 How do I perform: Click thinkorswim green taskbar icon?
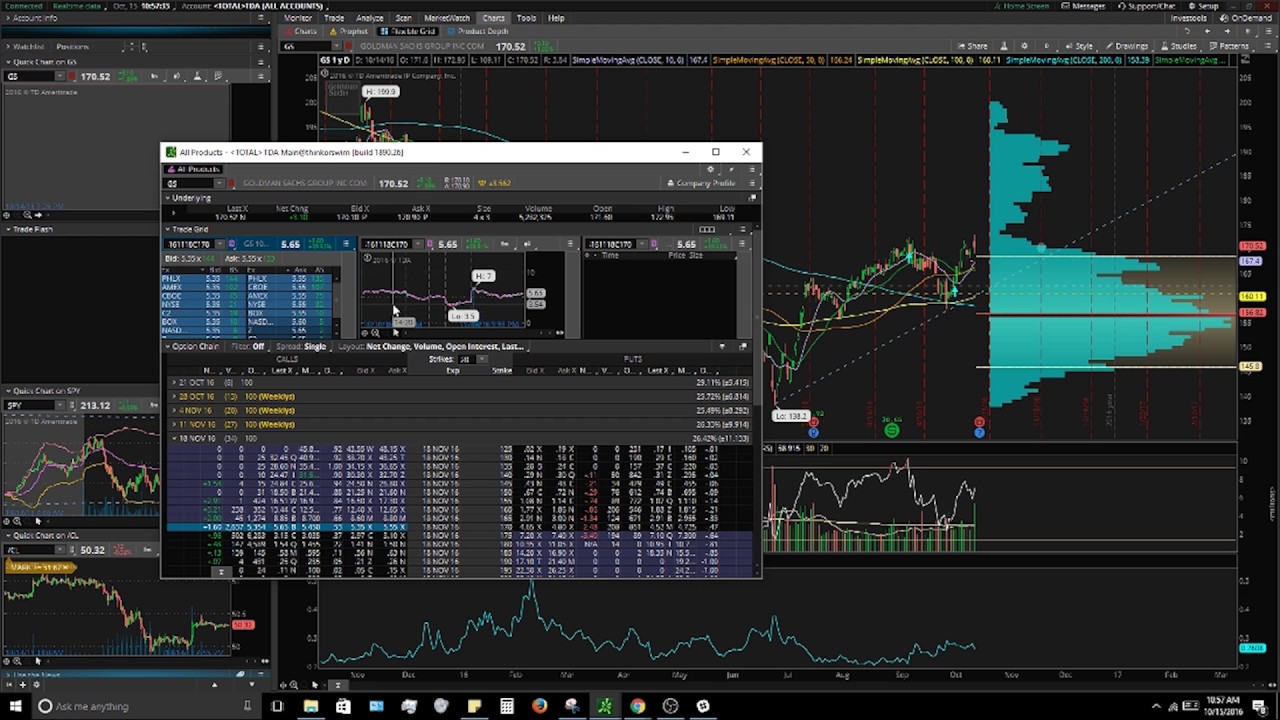pos(605,706)
